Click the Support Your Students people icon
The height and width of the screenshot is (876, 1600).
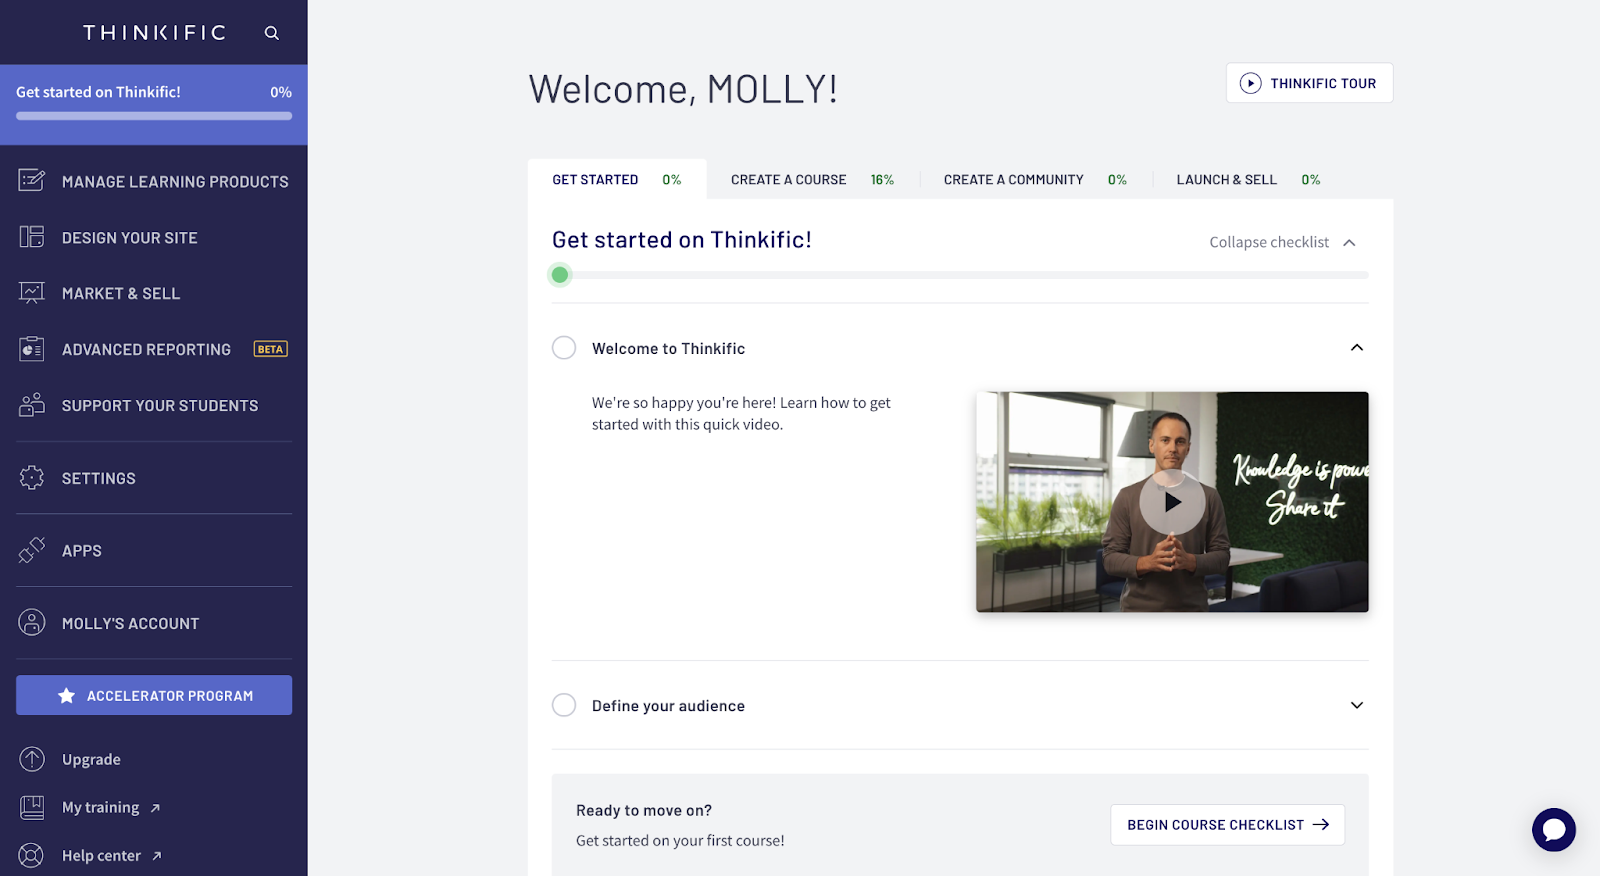[x=32, y=405]
